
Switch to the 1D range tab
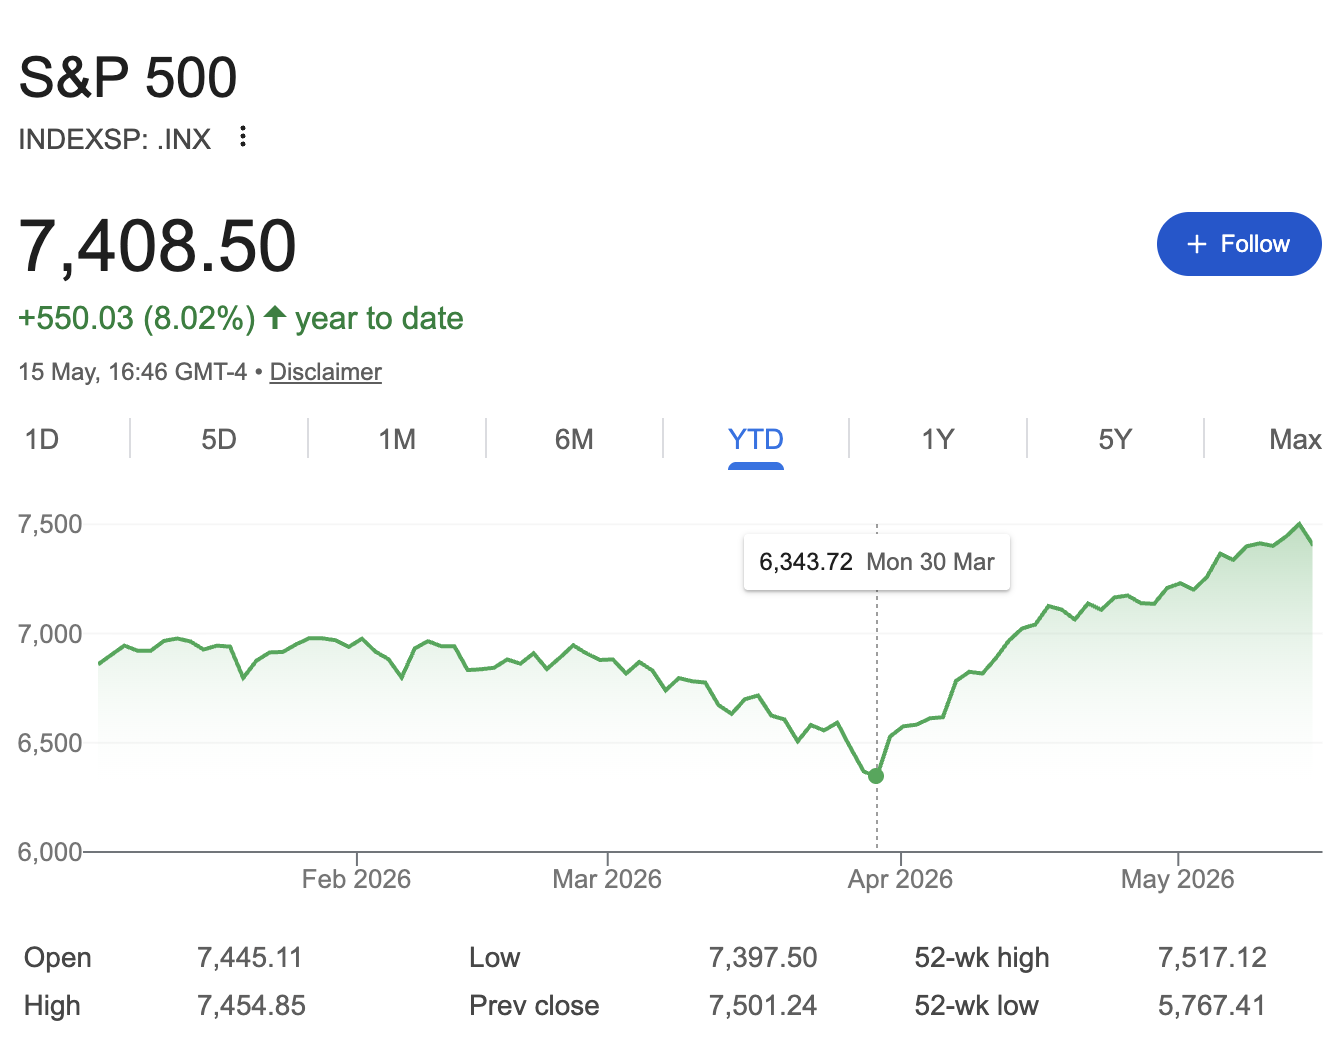tap(42, 440)
